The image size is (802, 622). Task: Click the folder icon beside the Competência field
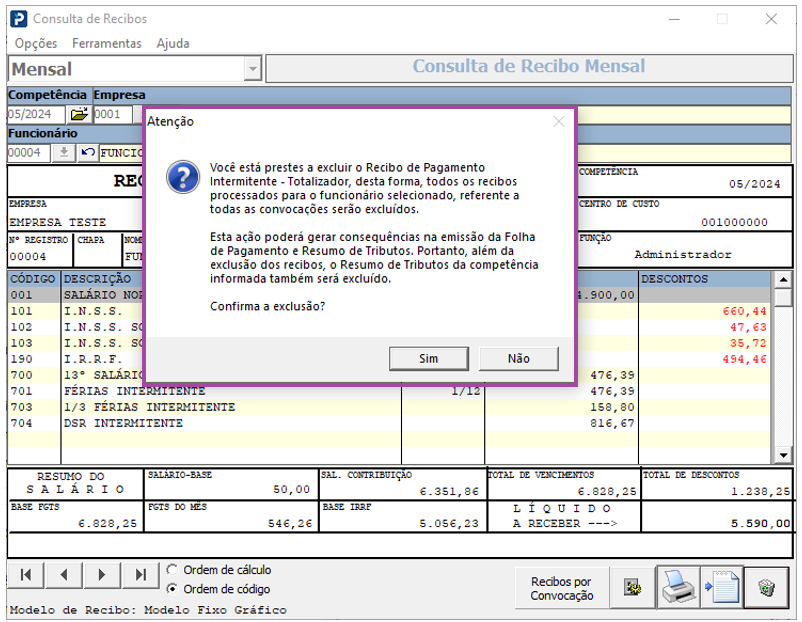pyautogui.click(x=79, y=114)
